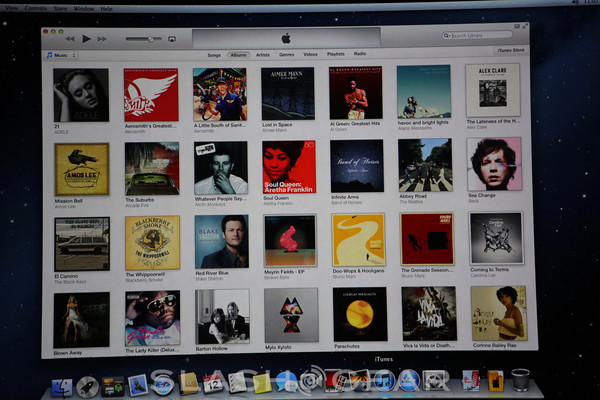Viewport: 600px width, 400px height.
Task: Enter iTunes full screen mode icon
Action: 525,26
